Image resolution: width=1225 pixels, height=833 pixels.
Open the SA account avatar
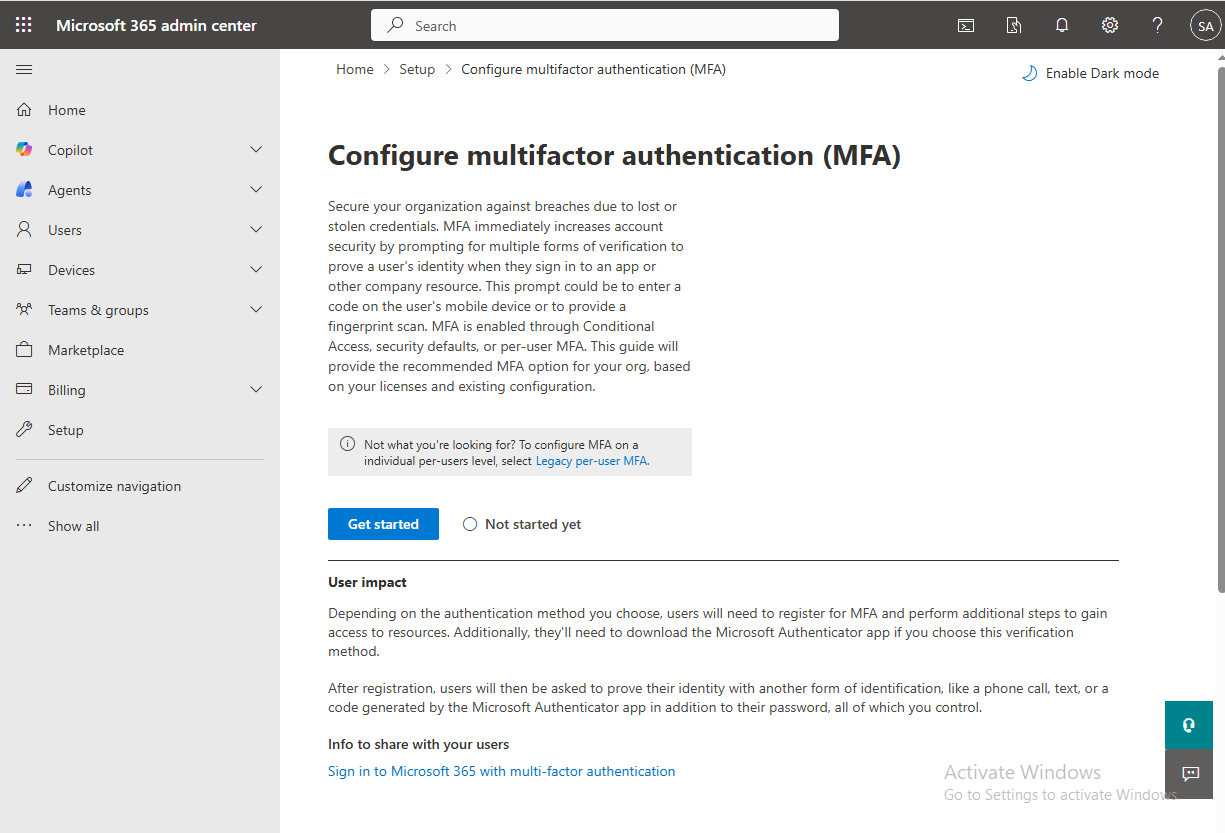tap(1205, 26)
